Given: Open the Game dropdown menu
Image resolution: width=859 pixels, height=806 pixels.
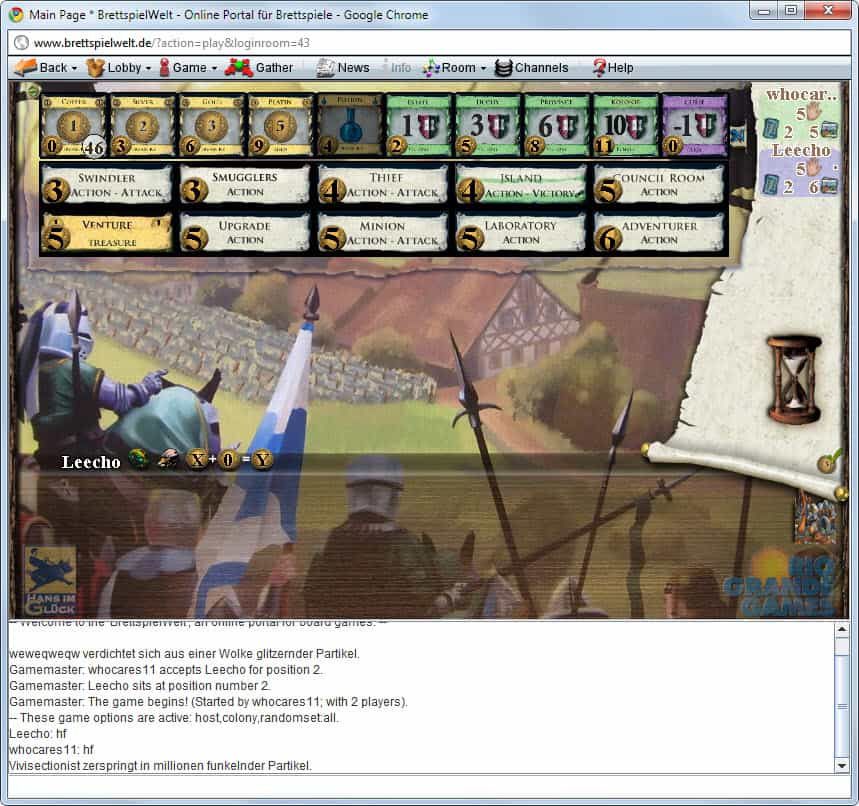Looking at the screenshot, I should click(188, 67).
